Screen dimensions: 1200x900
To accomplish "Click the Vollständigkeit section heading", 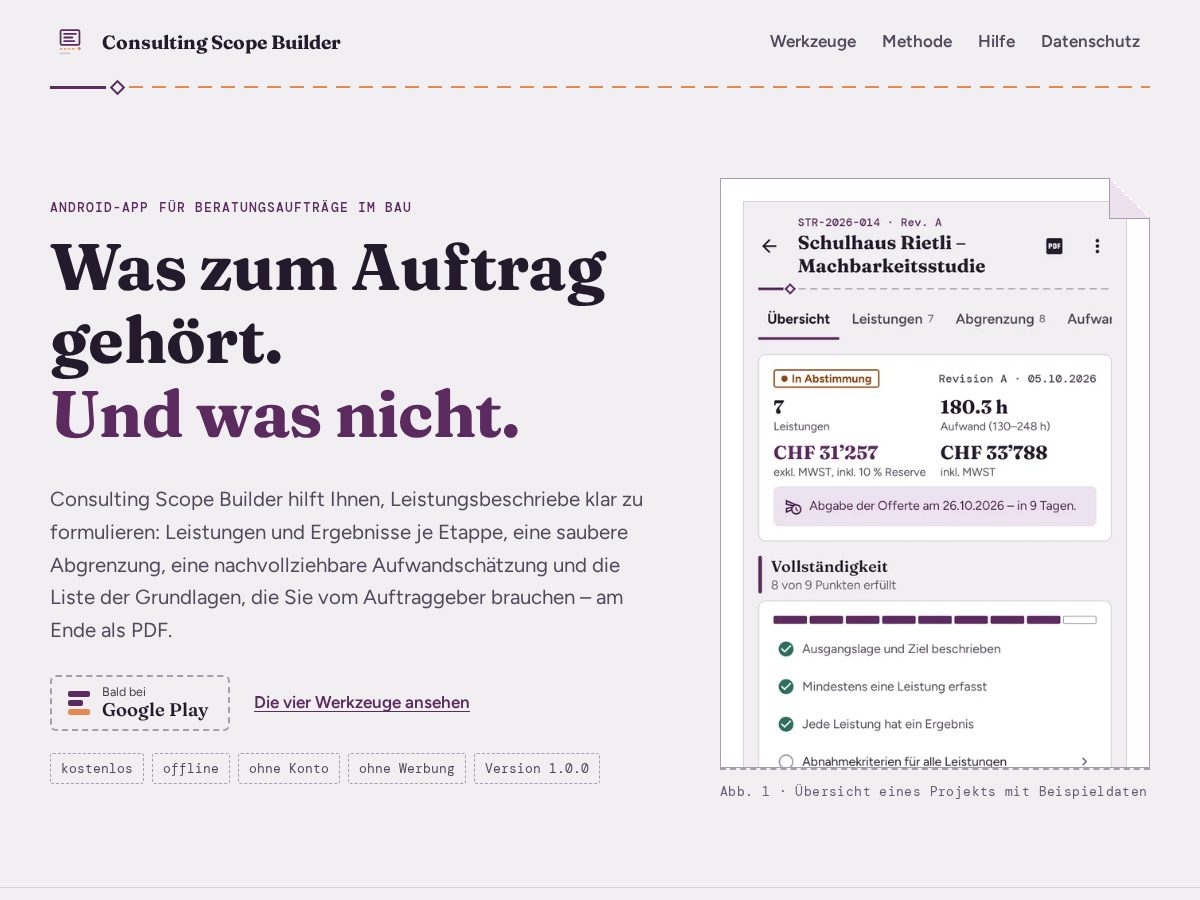I will click(830, 567).
